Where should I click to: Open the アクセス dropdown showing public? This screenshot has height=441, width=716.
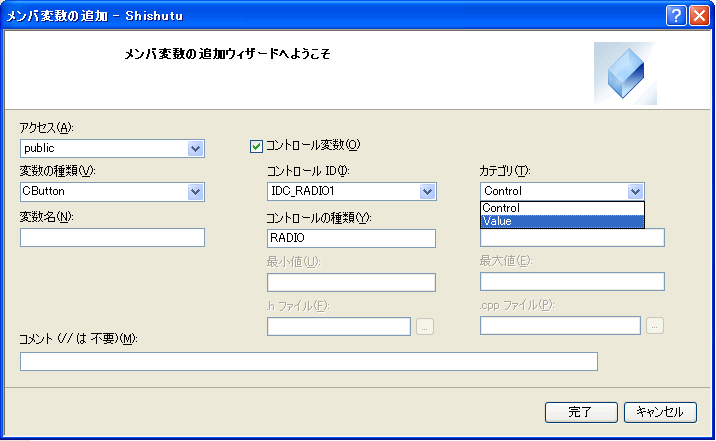[195, 149]
